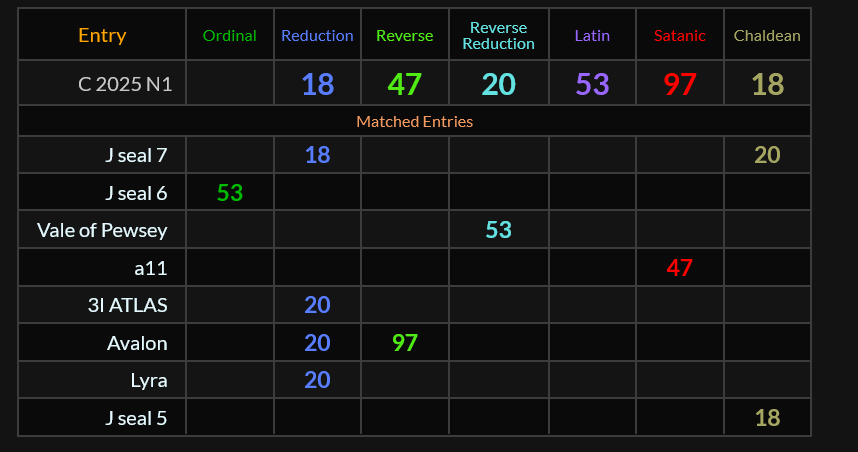Open the J seal 7 matched entry
Image resolution: width=858 pixels, height=452 pixels.
[135, 155]
